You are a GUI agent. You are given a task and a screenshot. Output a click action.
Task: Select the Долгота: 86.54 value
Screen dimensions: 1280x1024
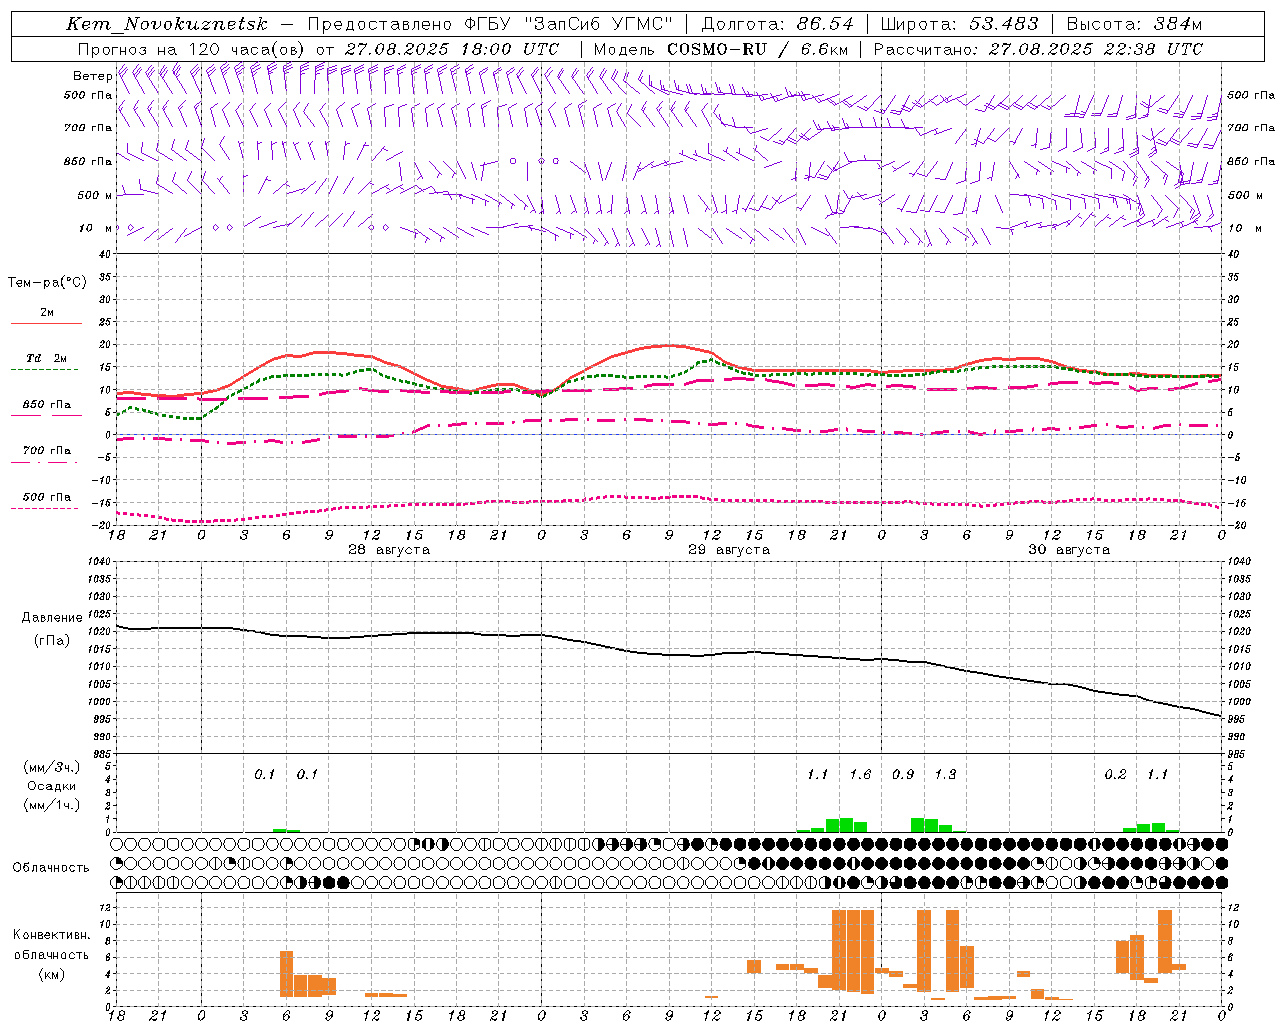(778, 24)
